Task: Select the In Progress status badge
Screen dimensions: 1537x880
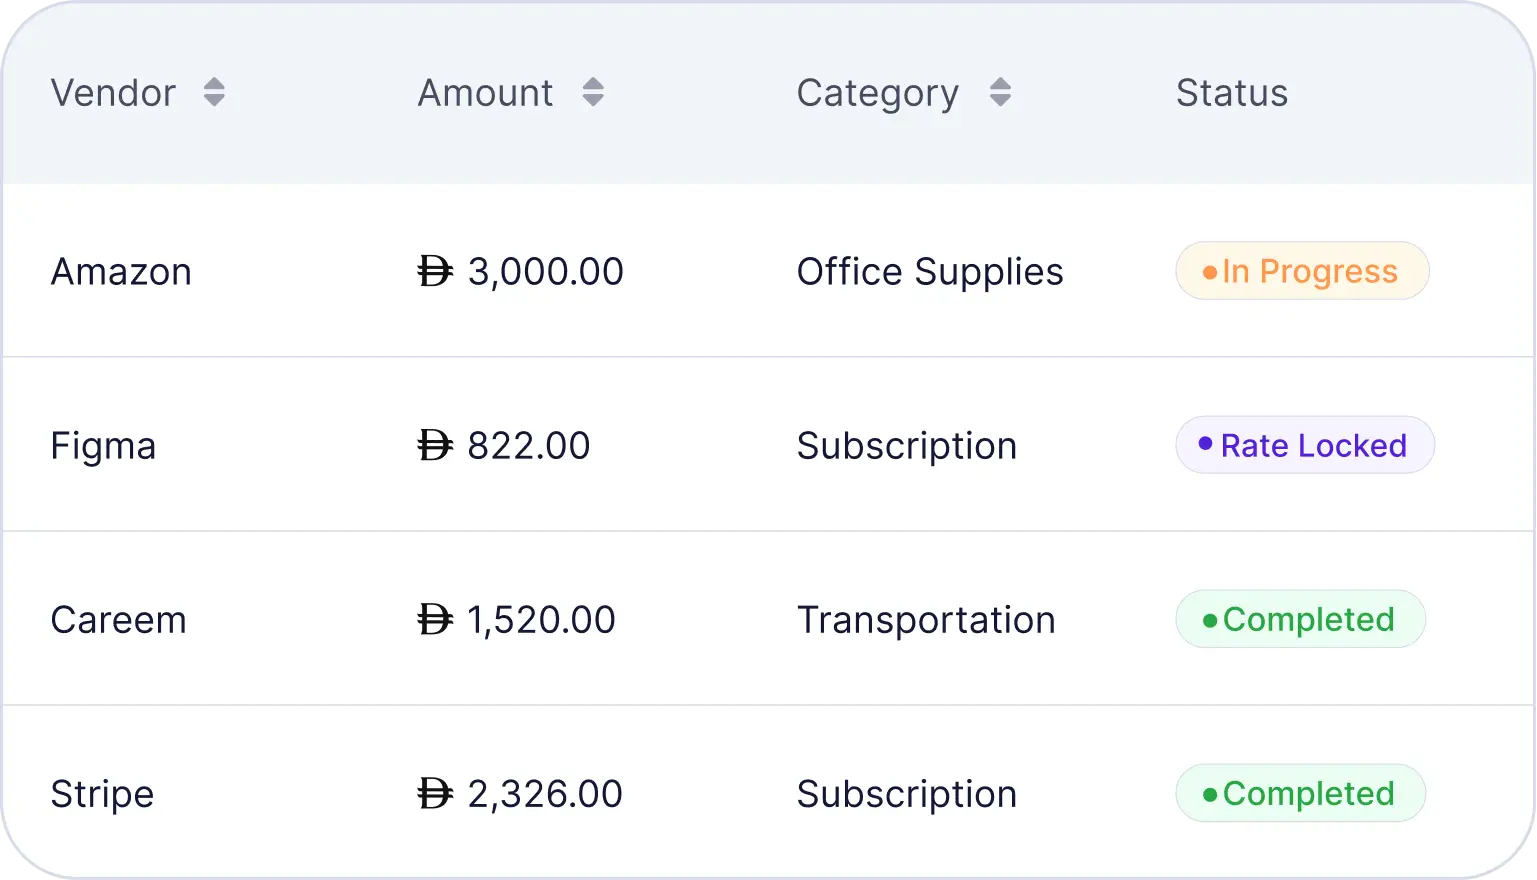Action: [1302, 271]
